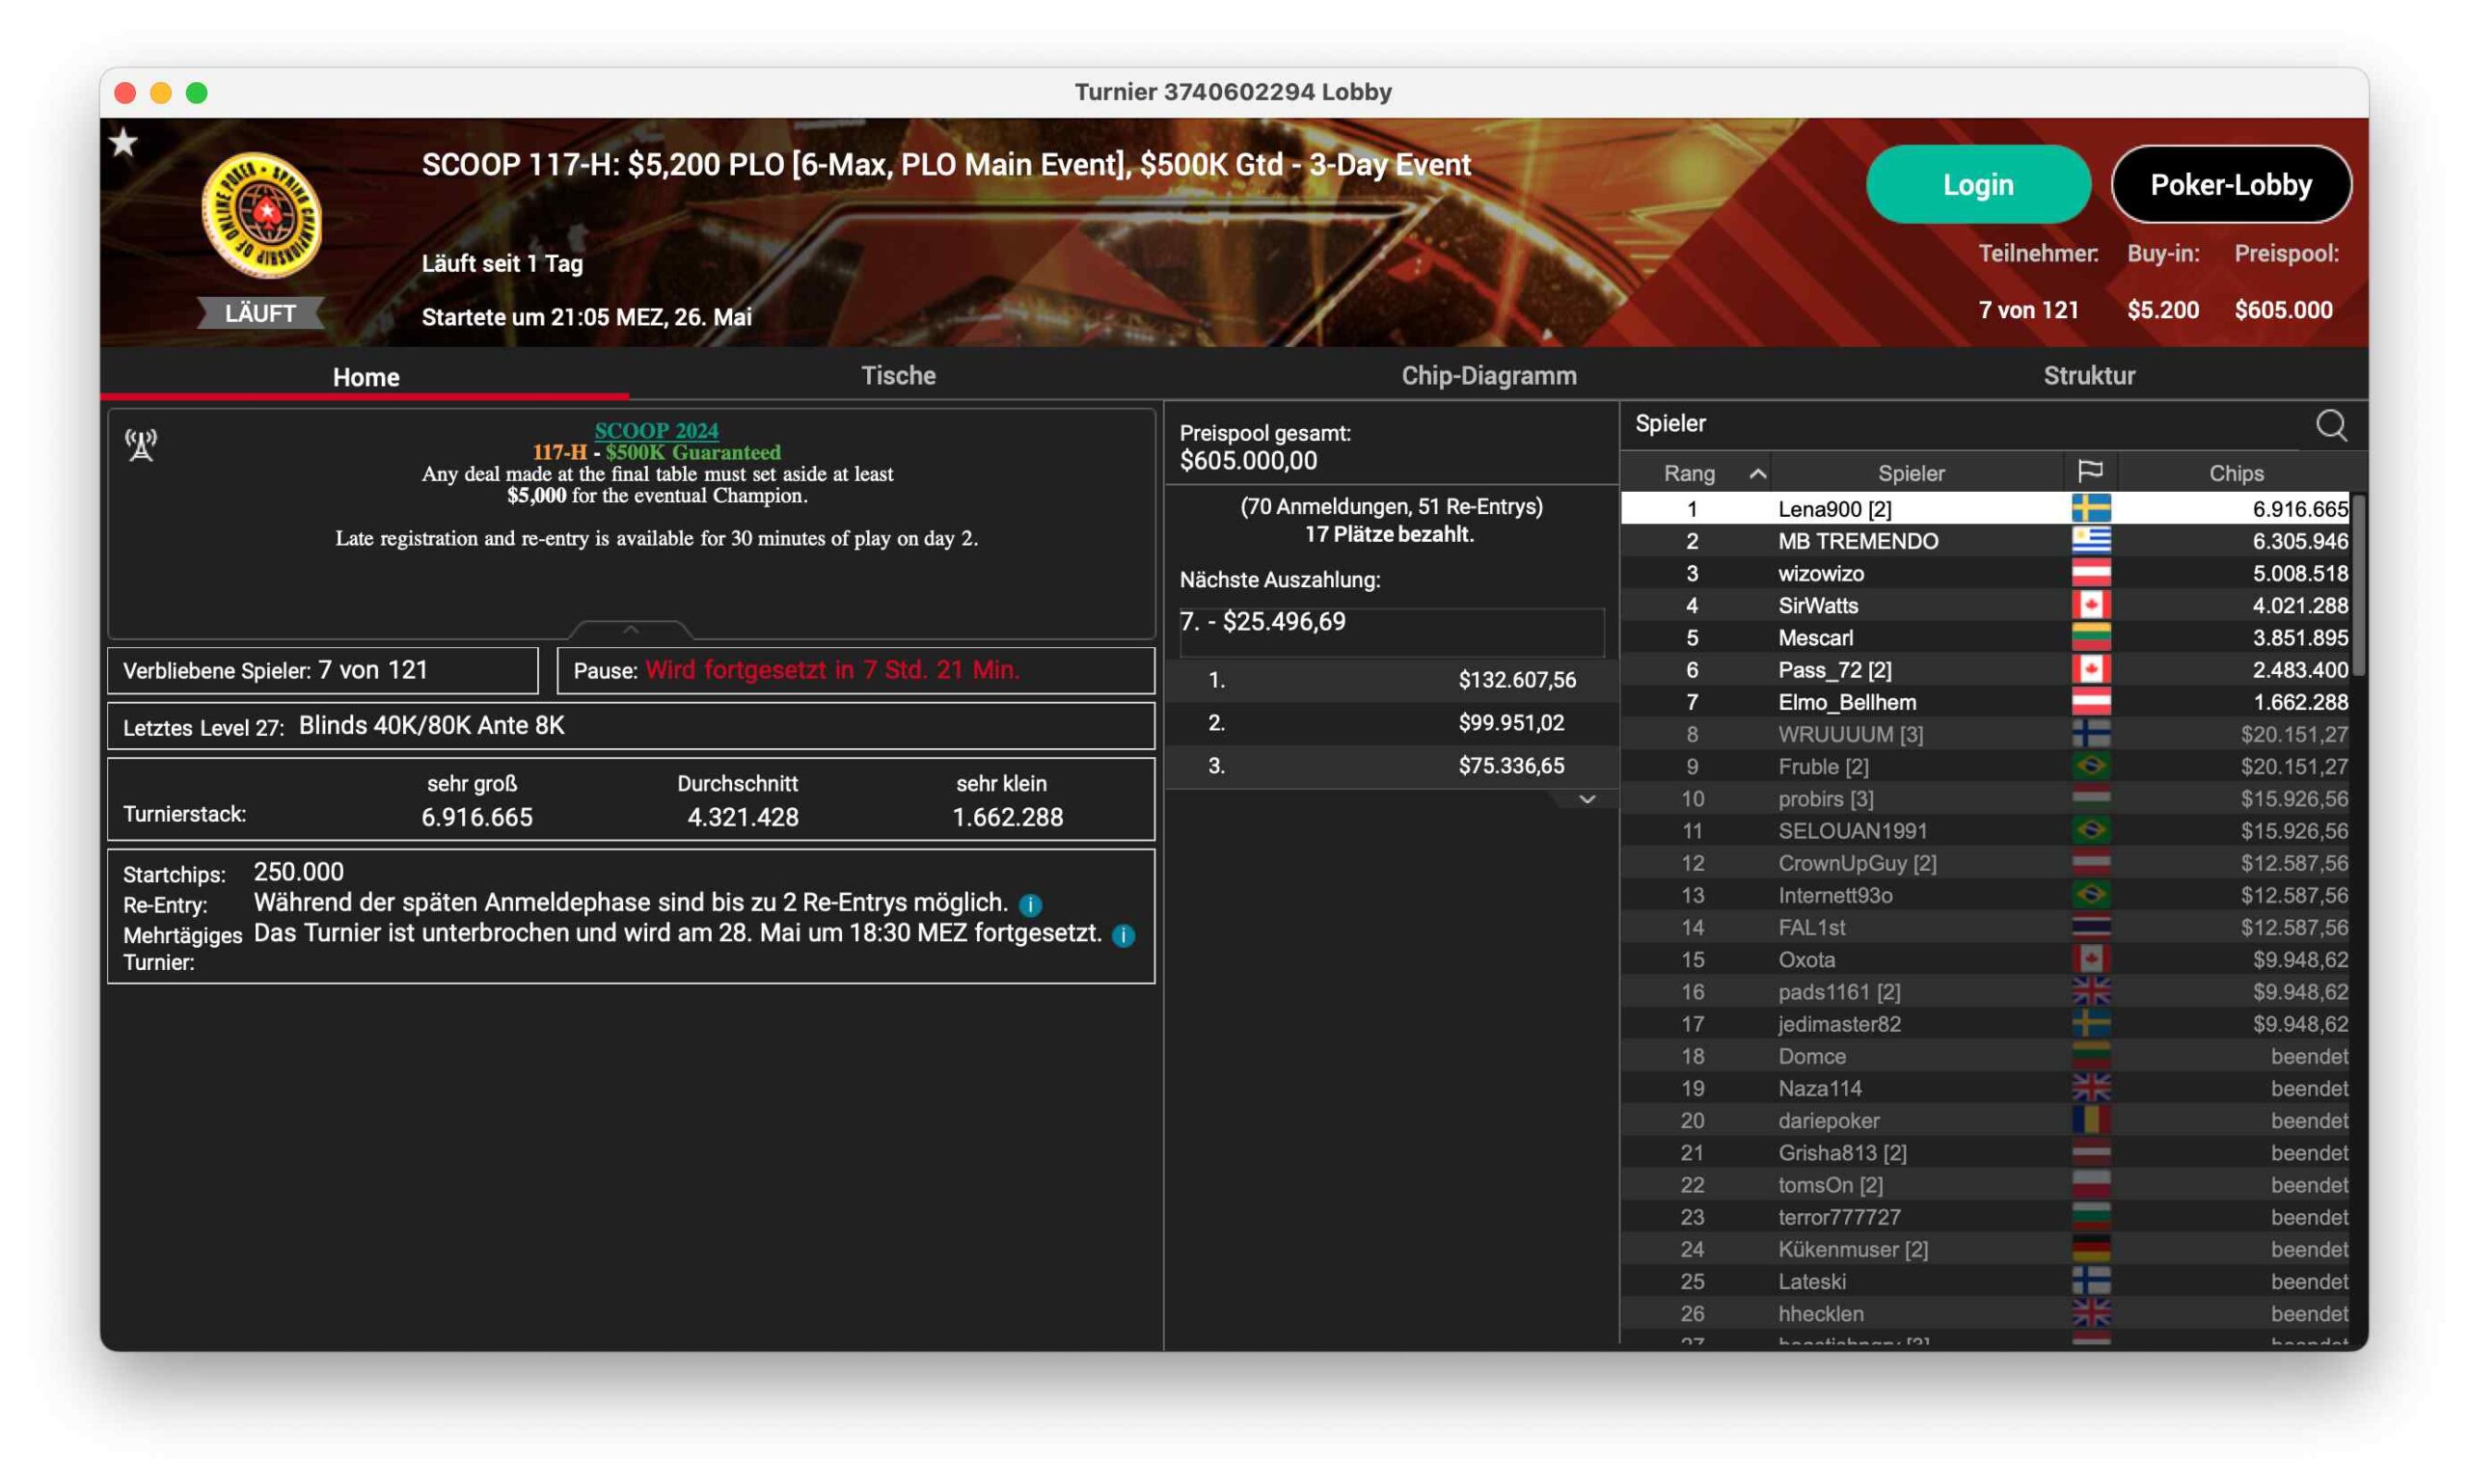
Task: Sort by Chips column header
Action: tap(2235, 473)
